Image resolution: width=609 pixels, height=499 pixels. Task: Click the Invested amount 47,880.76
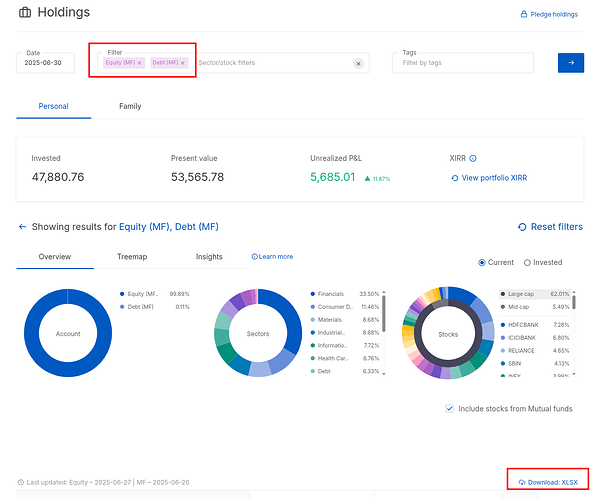point(58,177)
